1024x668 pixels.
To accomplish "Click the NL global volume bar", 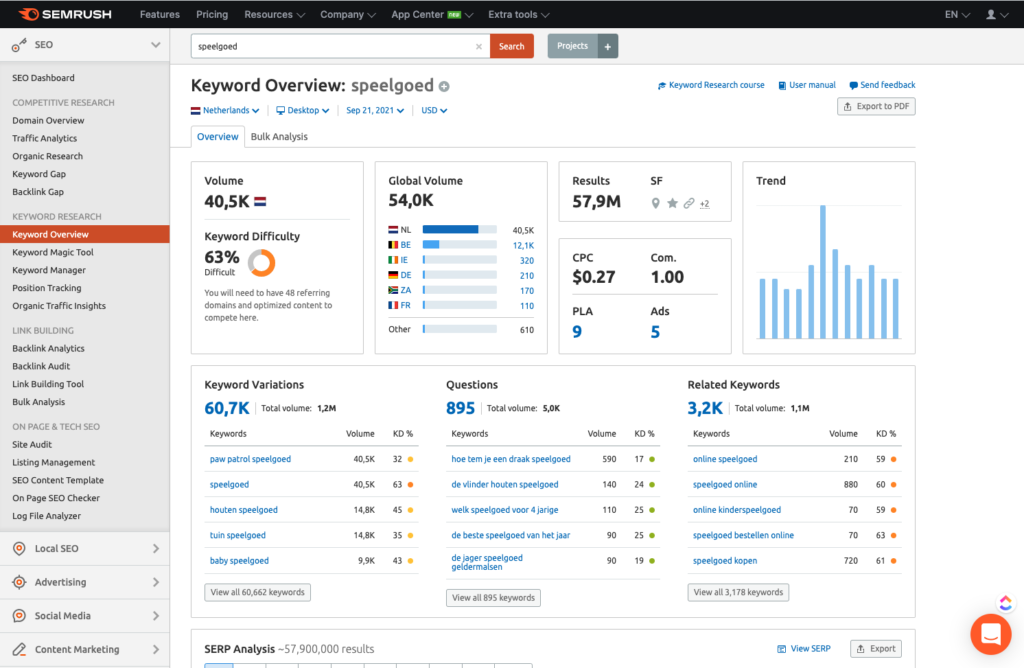I will (x=460, y=230).
